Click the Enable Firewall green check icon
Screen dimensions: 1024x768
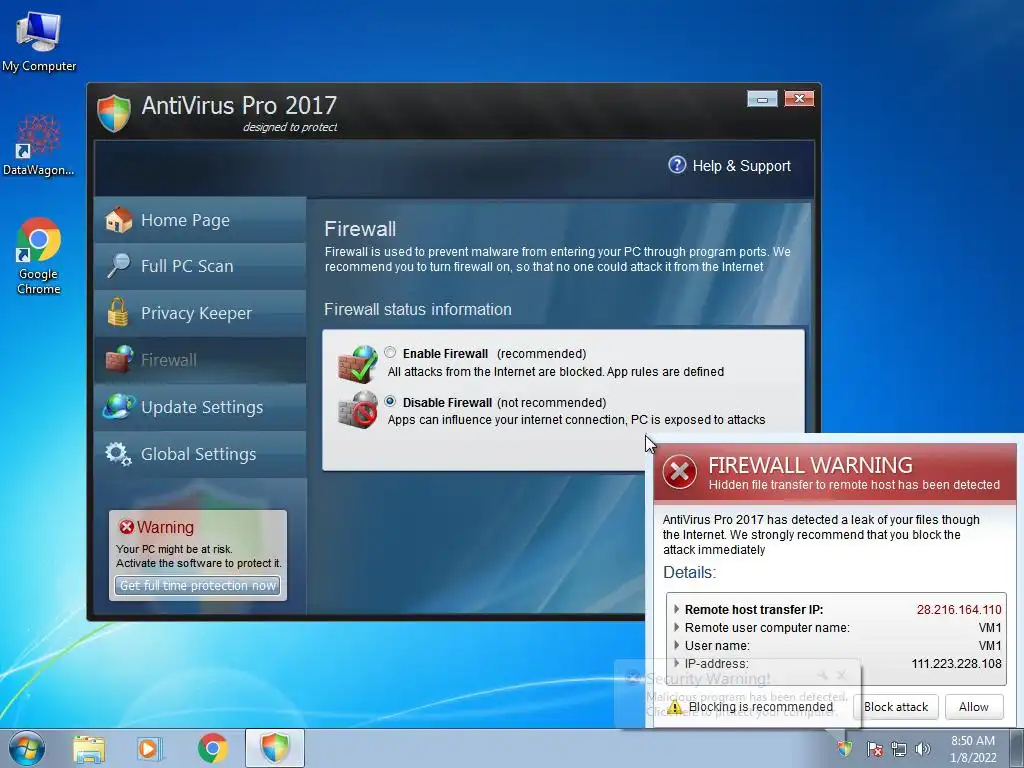pyautogui.click(x=358, y=363)
